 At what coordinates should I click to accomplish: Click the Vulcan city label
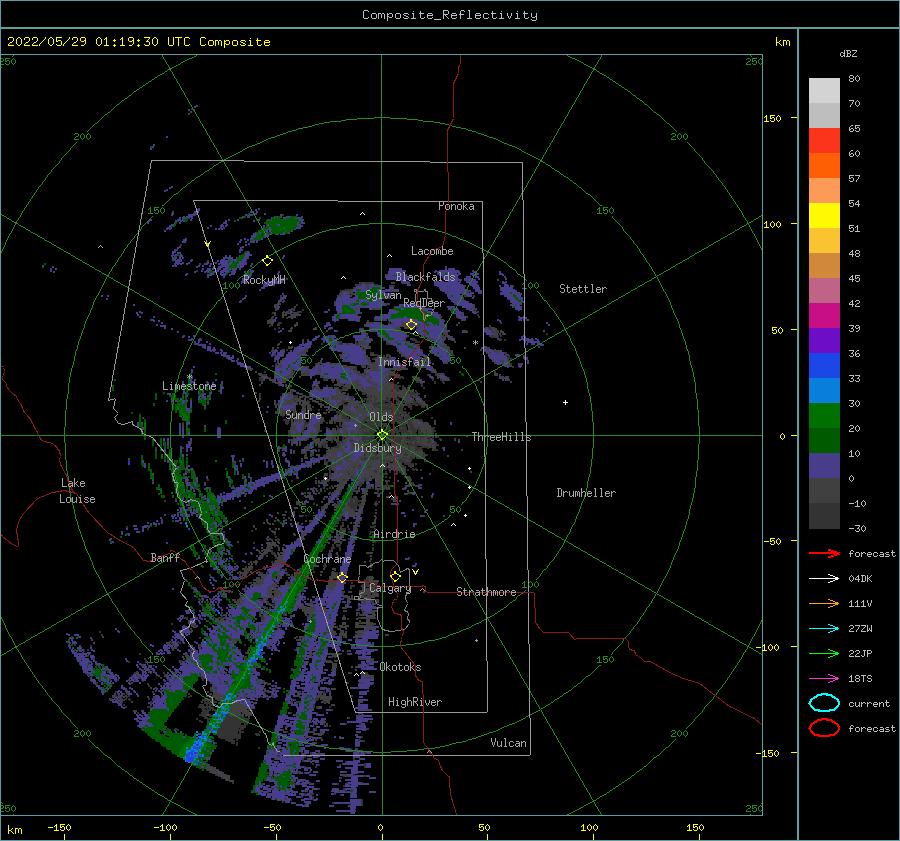pos(509,743)
